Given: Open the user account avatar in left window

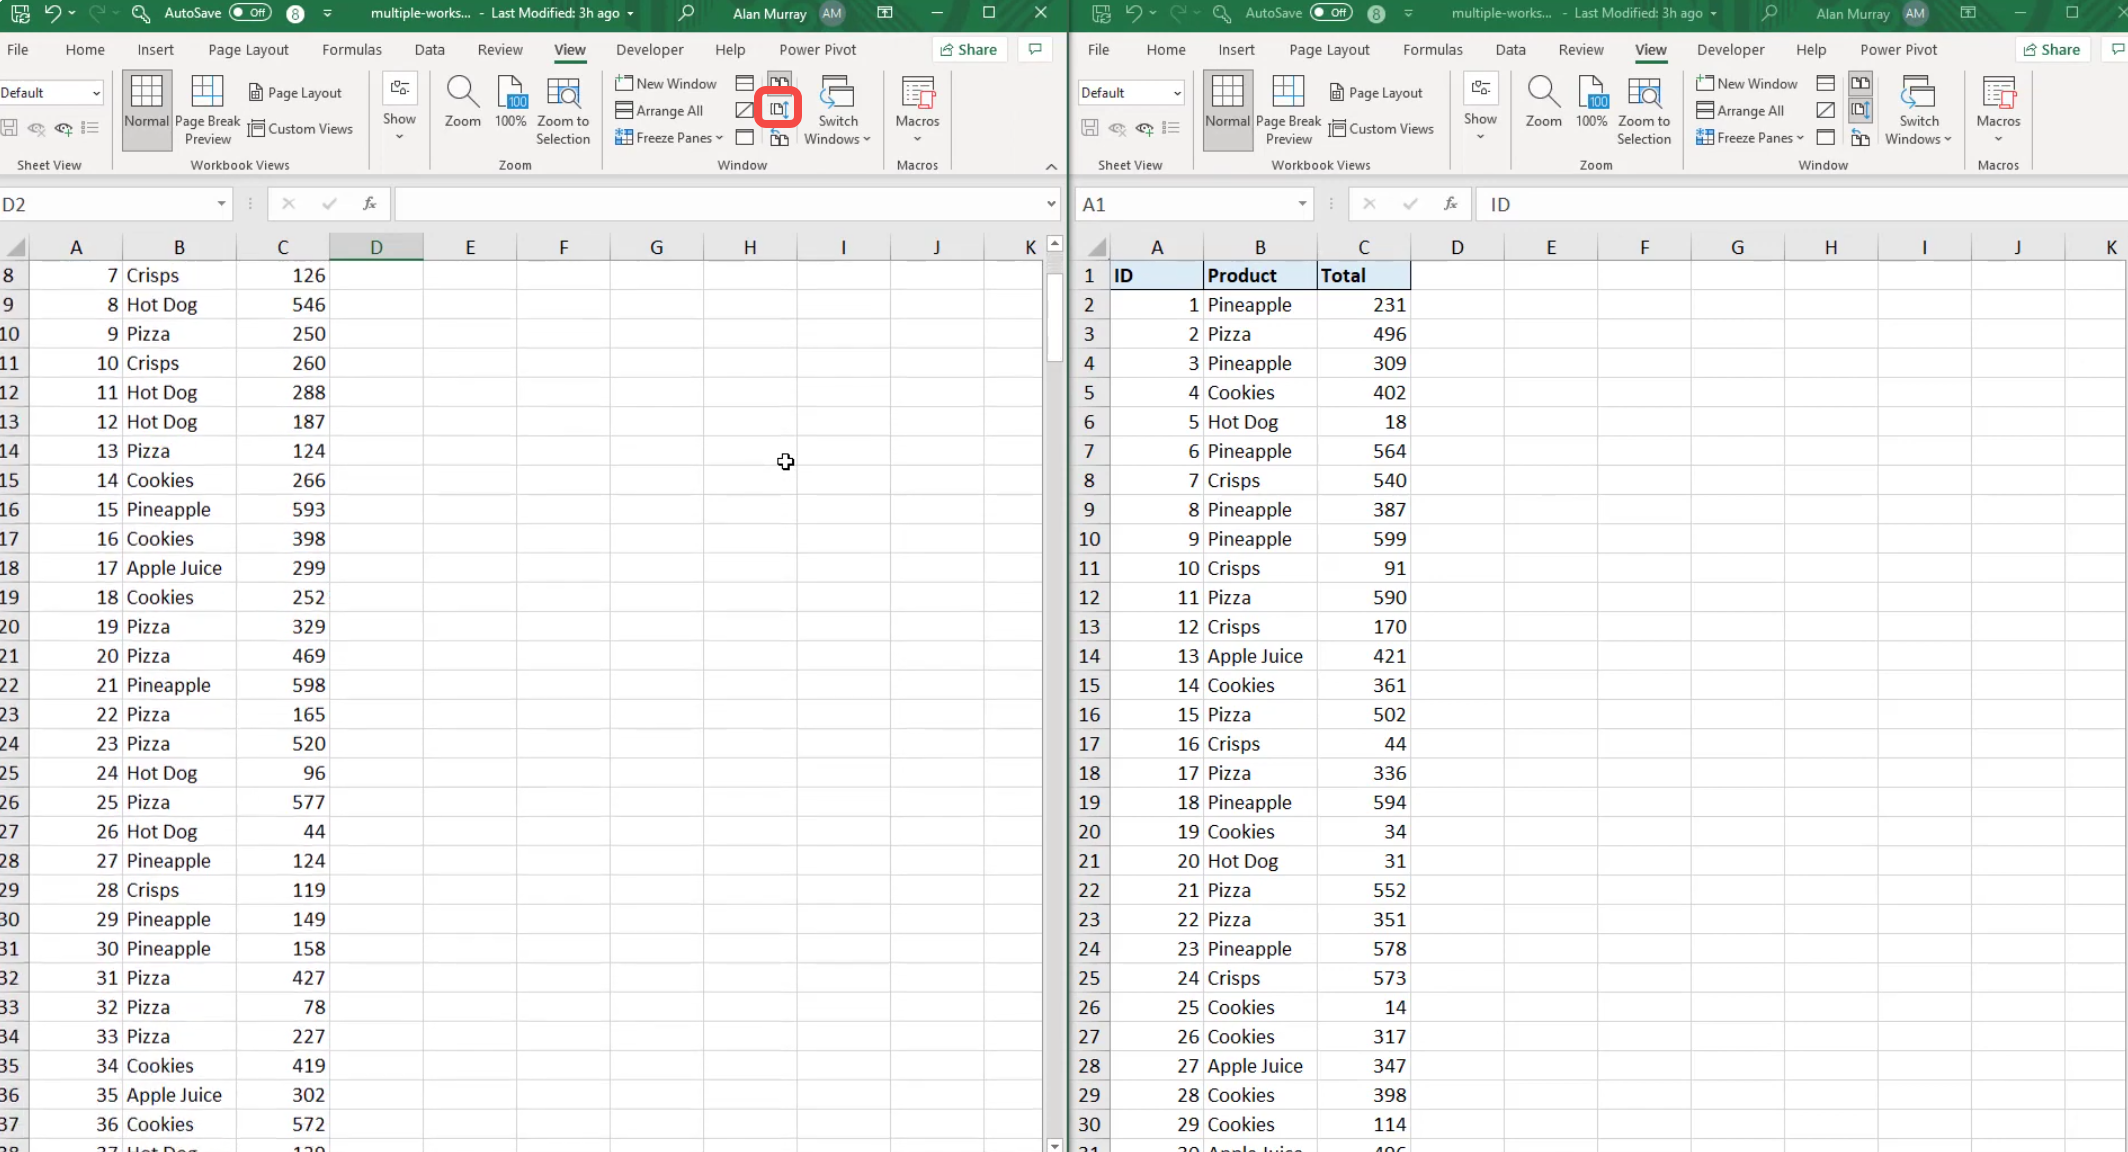Looking at the screenshot, I should (832, 13).
